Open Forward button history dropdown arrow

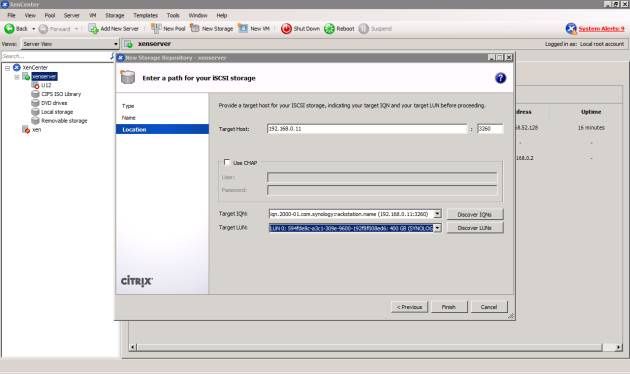[76, 29]
